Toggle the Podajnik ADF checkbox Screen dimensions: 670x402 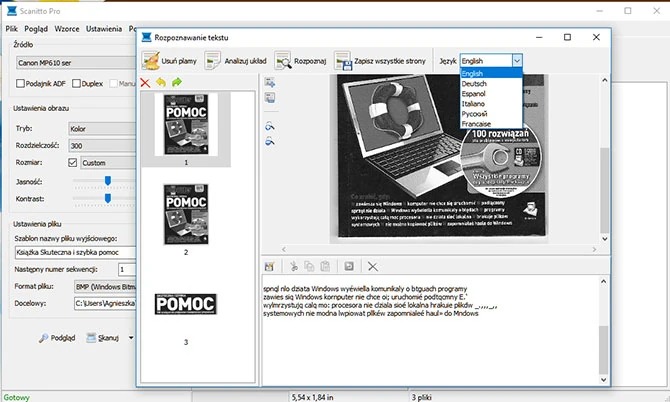click(20, 83)
